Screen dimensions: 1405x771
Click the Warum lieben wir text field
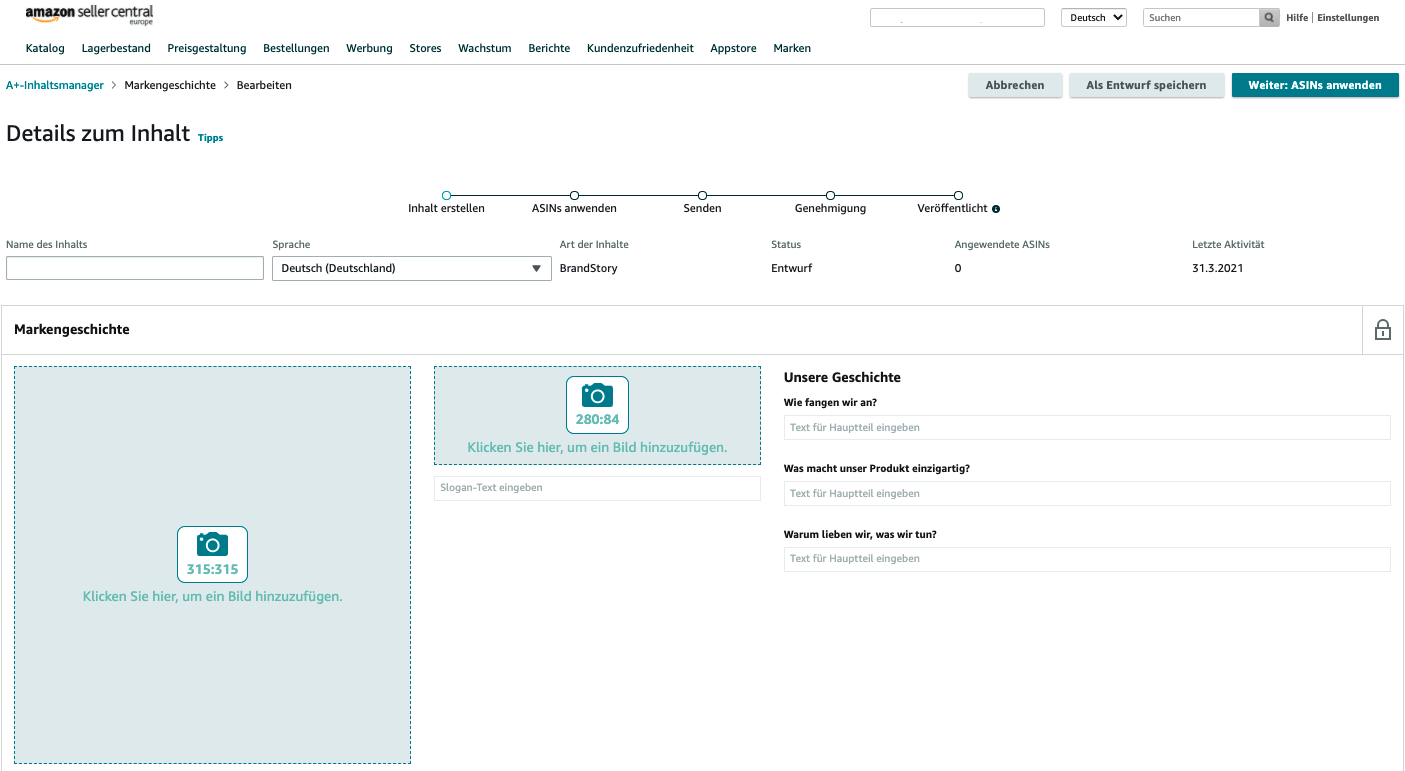point(1087,559)
